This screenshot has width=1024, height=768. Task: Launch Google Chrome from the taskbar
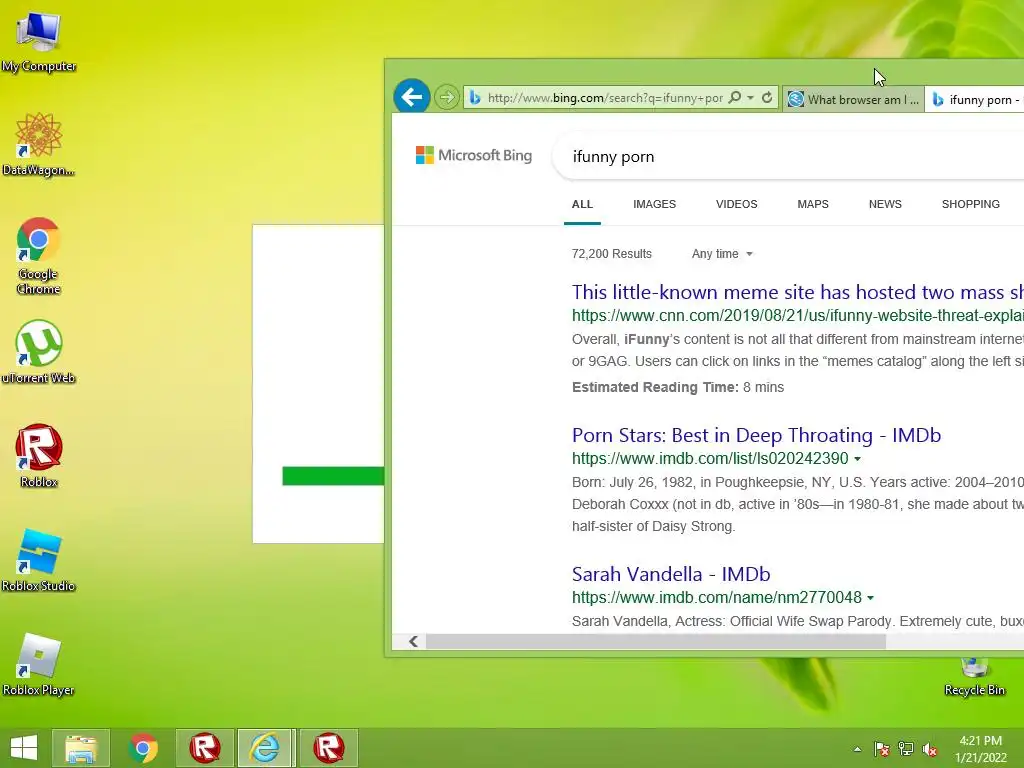point(143,748)
